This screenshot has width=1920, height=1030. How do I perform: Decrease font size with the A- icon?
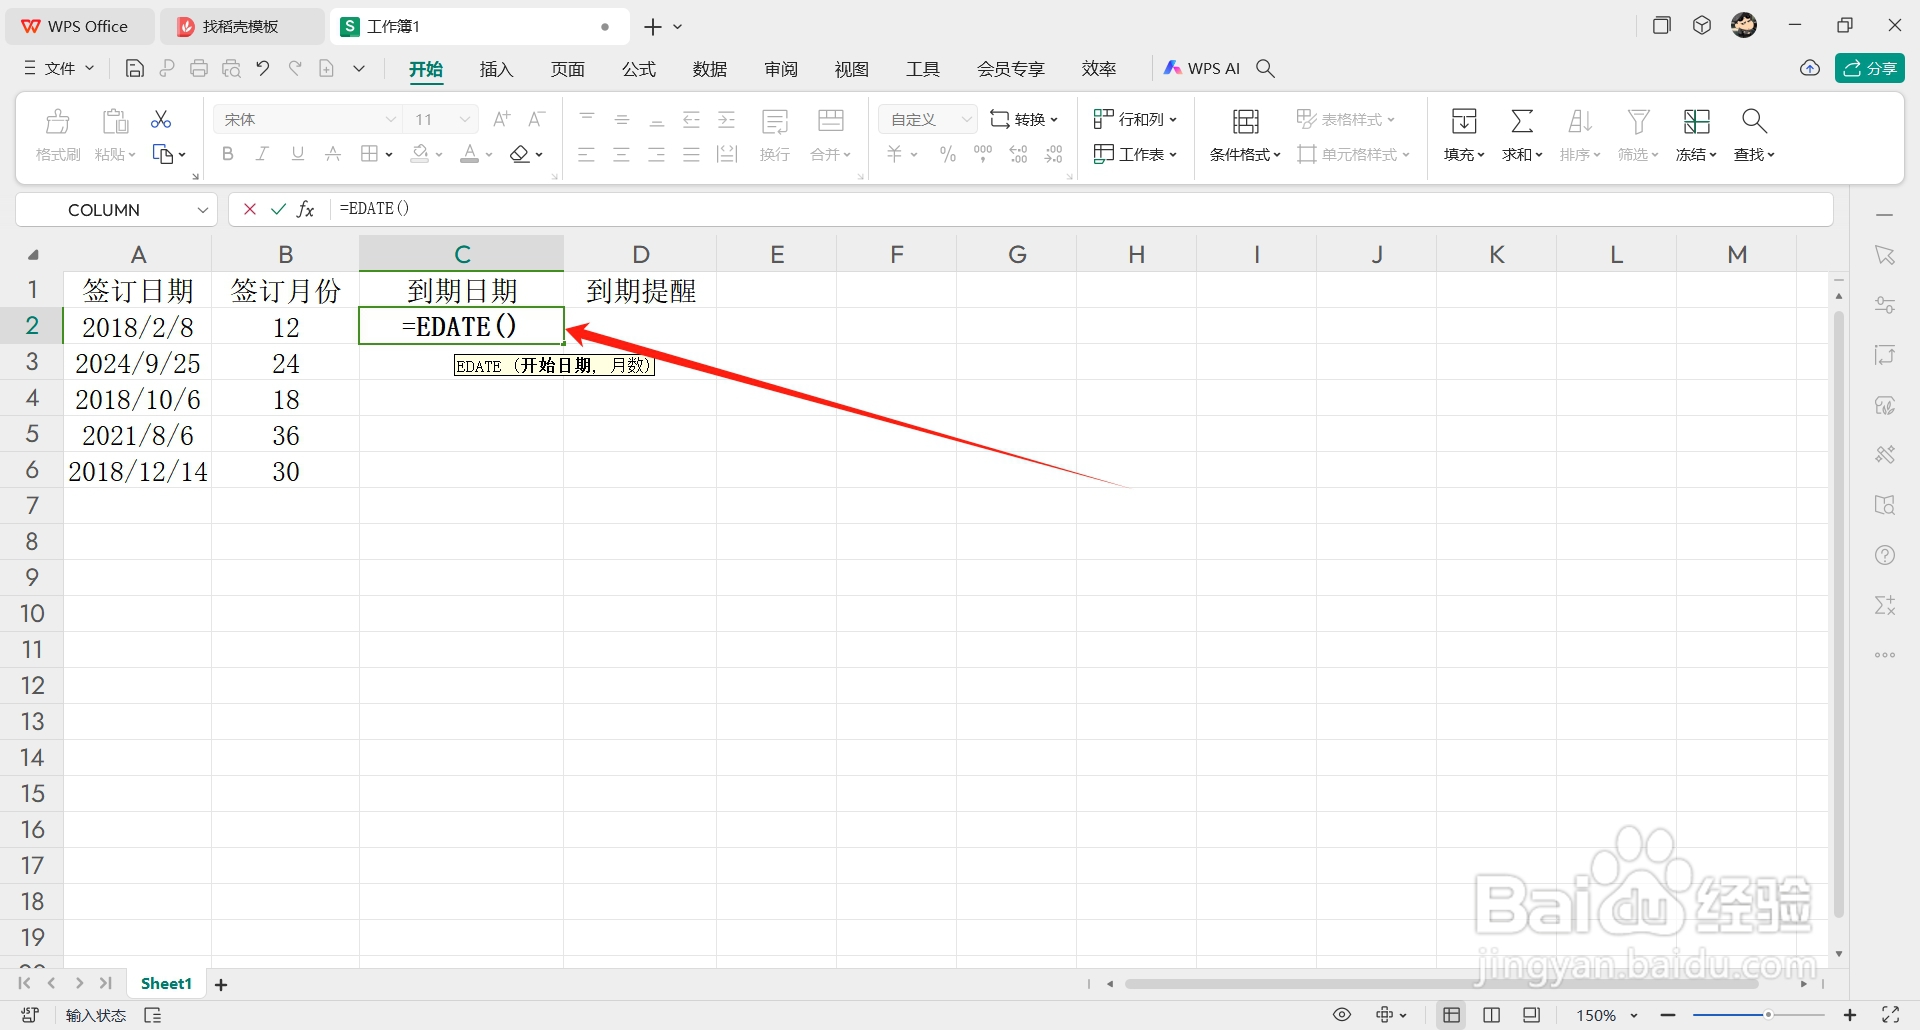[x=537, y=119]
